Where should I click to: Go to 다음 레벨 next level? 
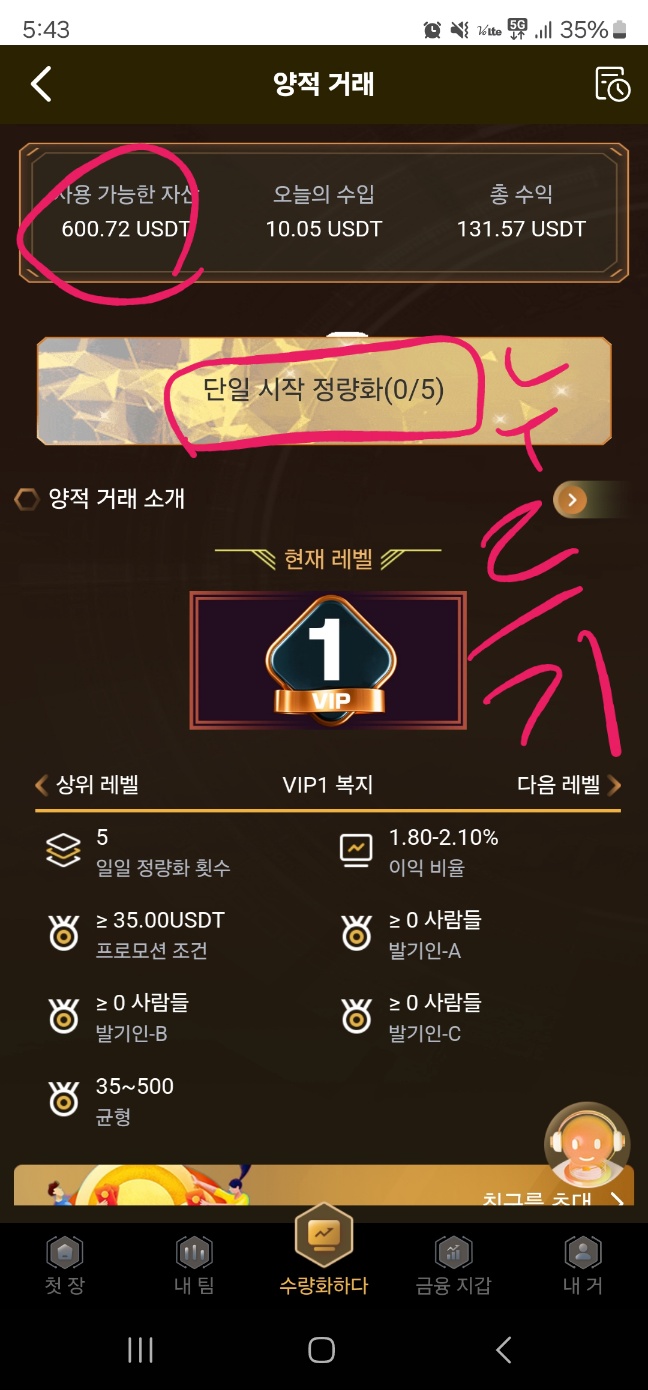coord(569,785)
